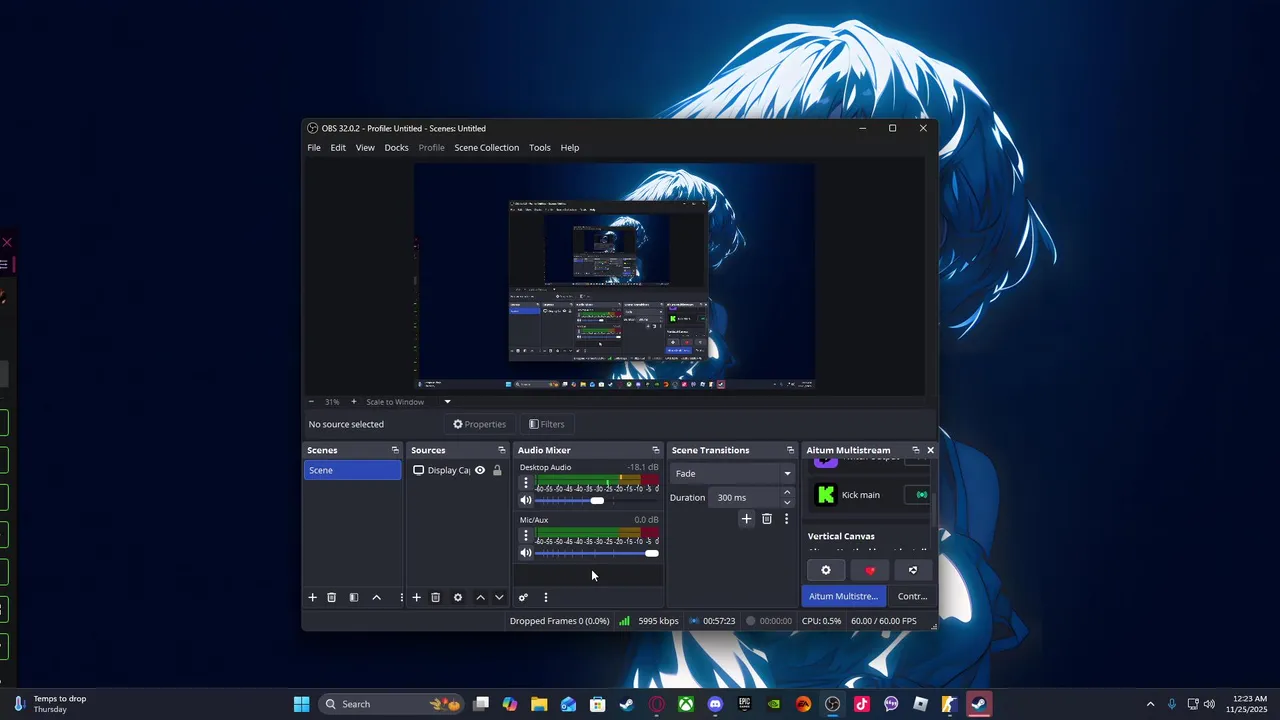Open advanced audio properties gears icon
The height and width of the screenshot is (720, 1280).
pos(523,597)
